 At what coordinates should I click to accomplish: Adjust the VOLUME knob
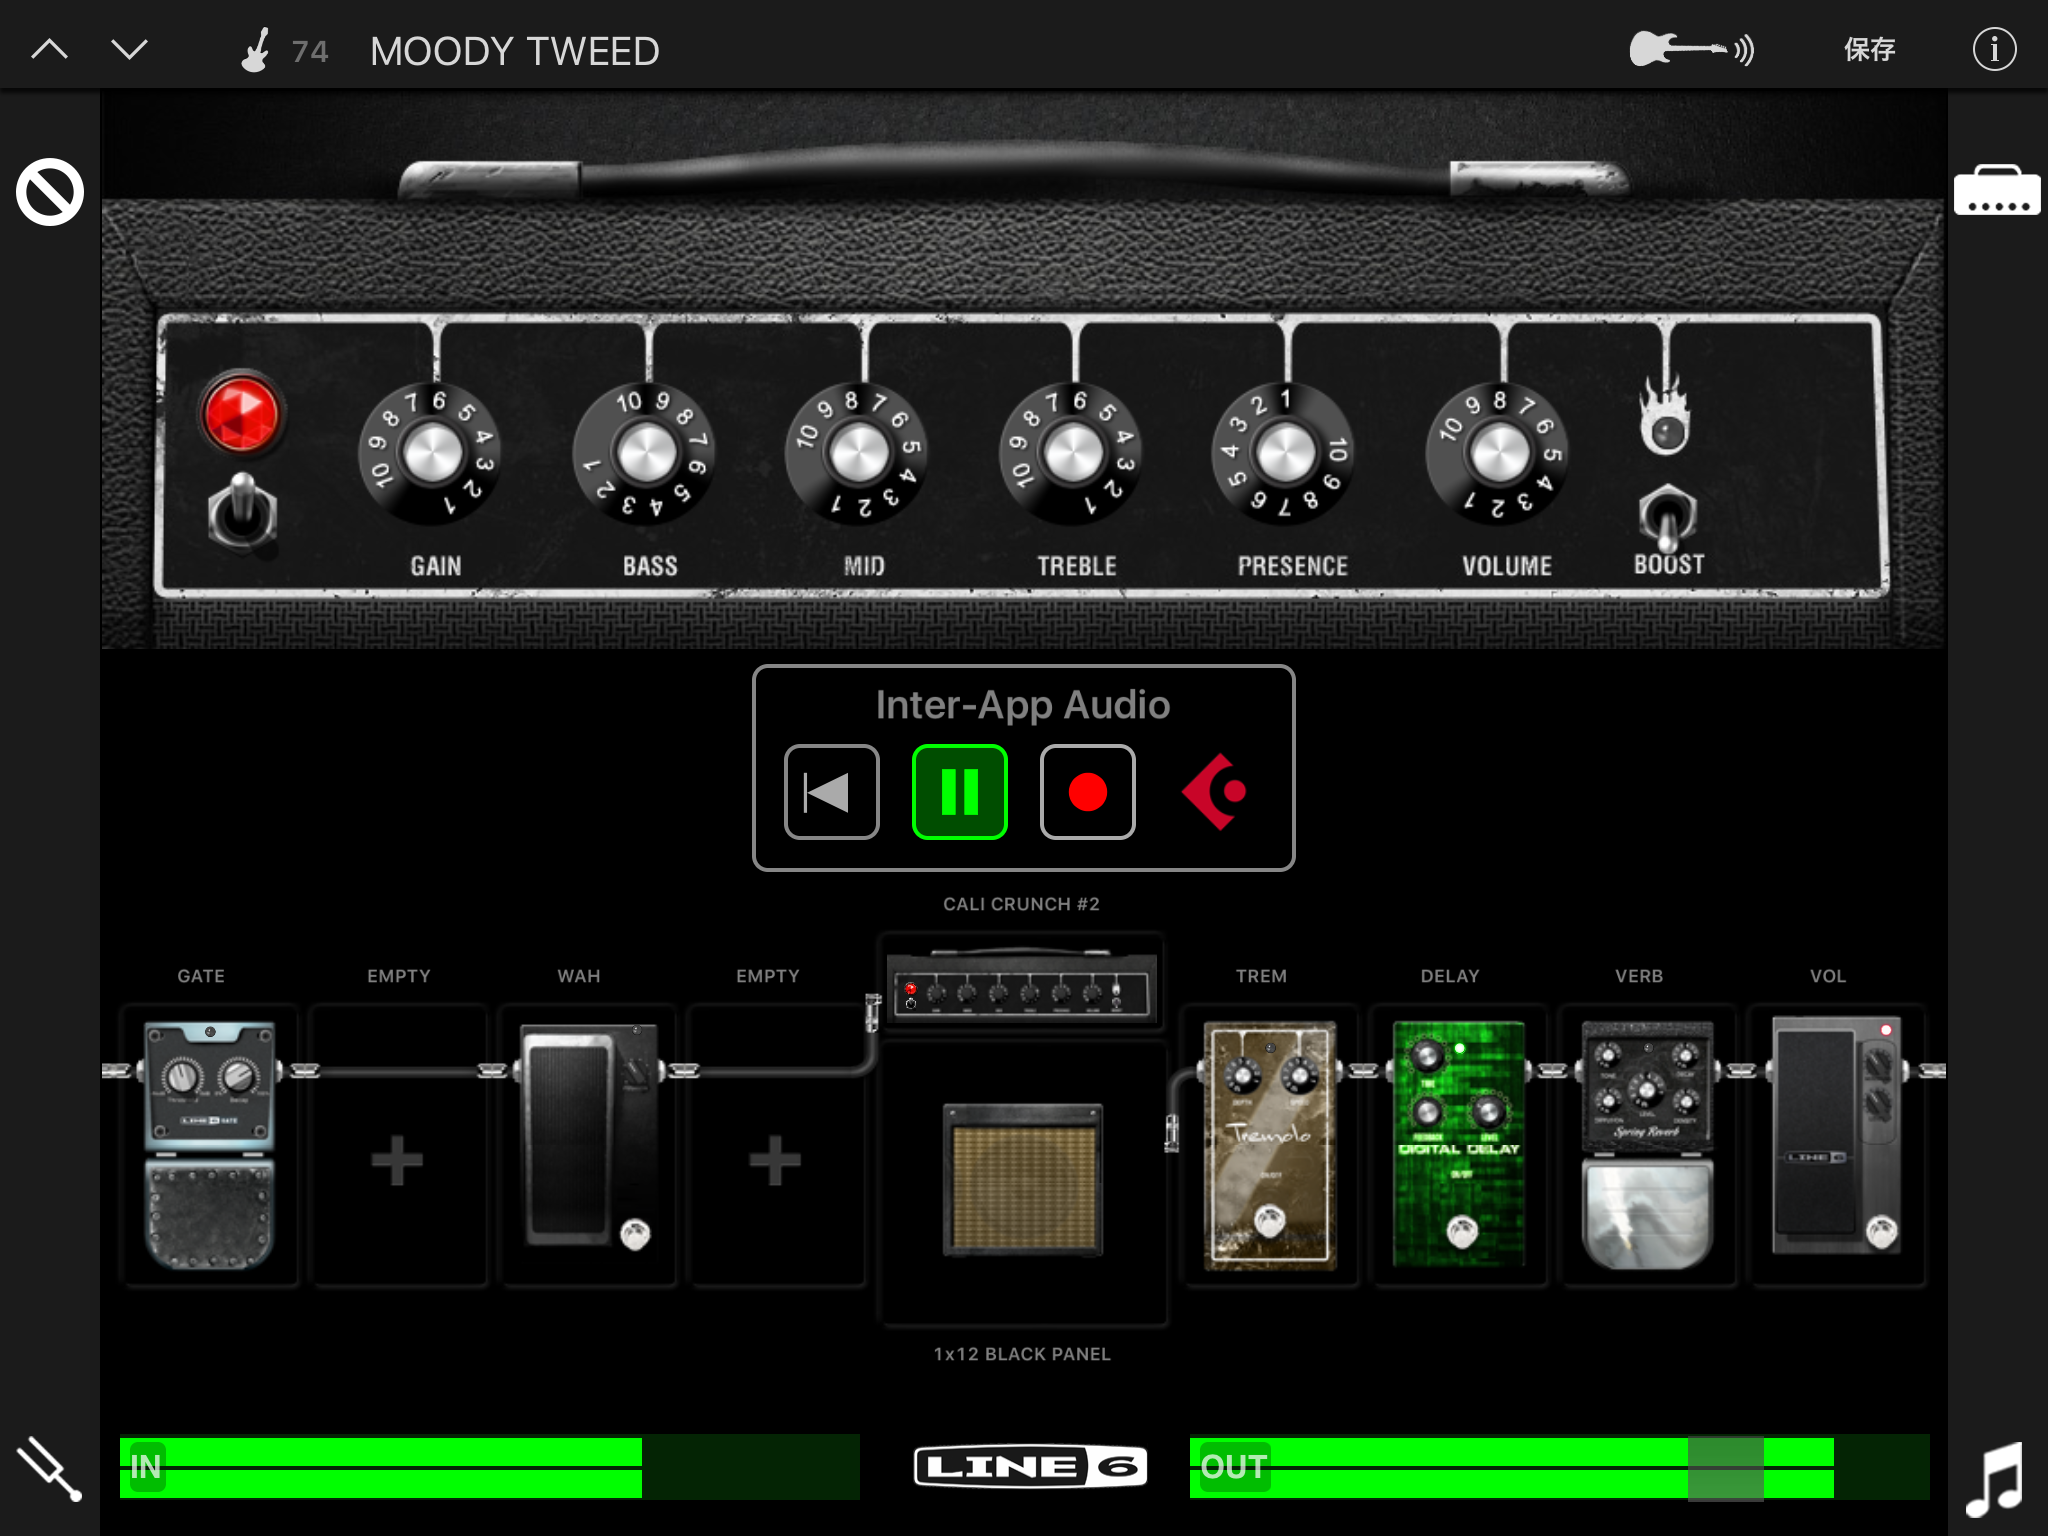[x=1499, y=453]
